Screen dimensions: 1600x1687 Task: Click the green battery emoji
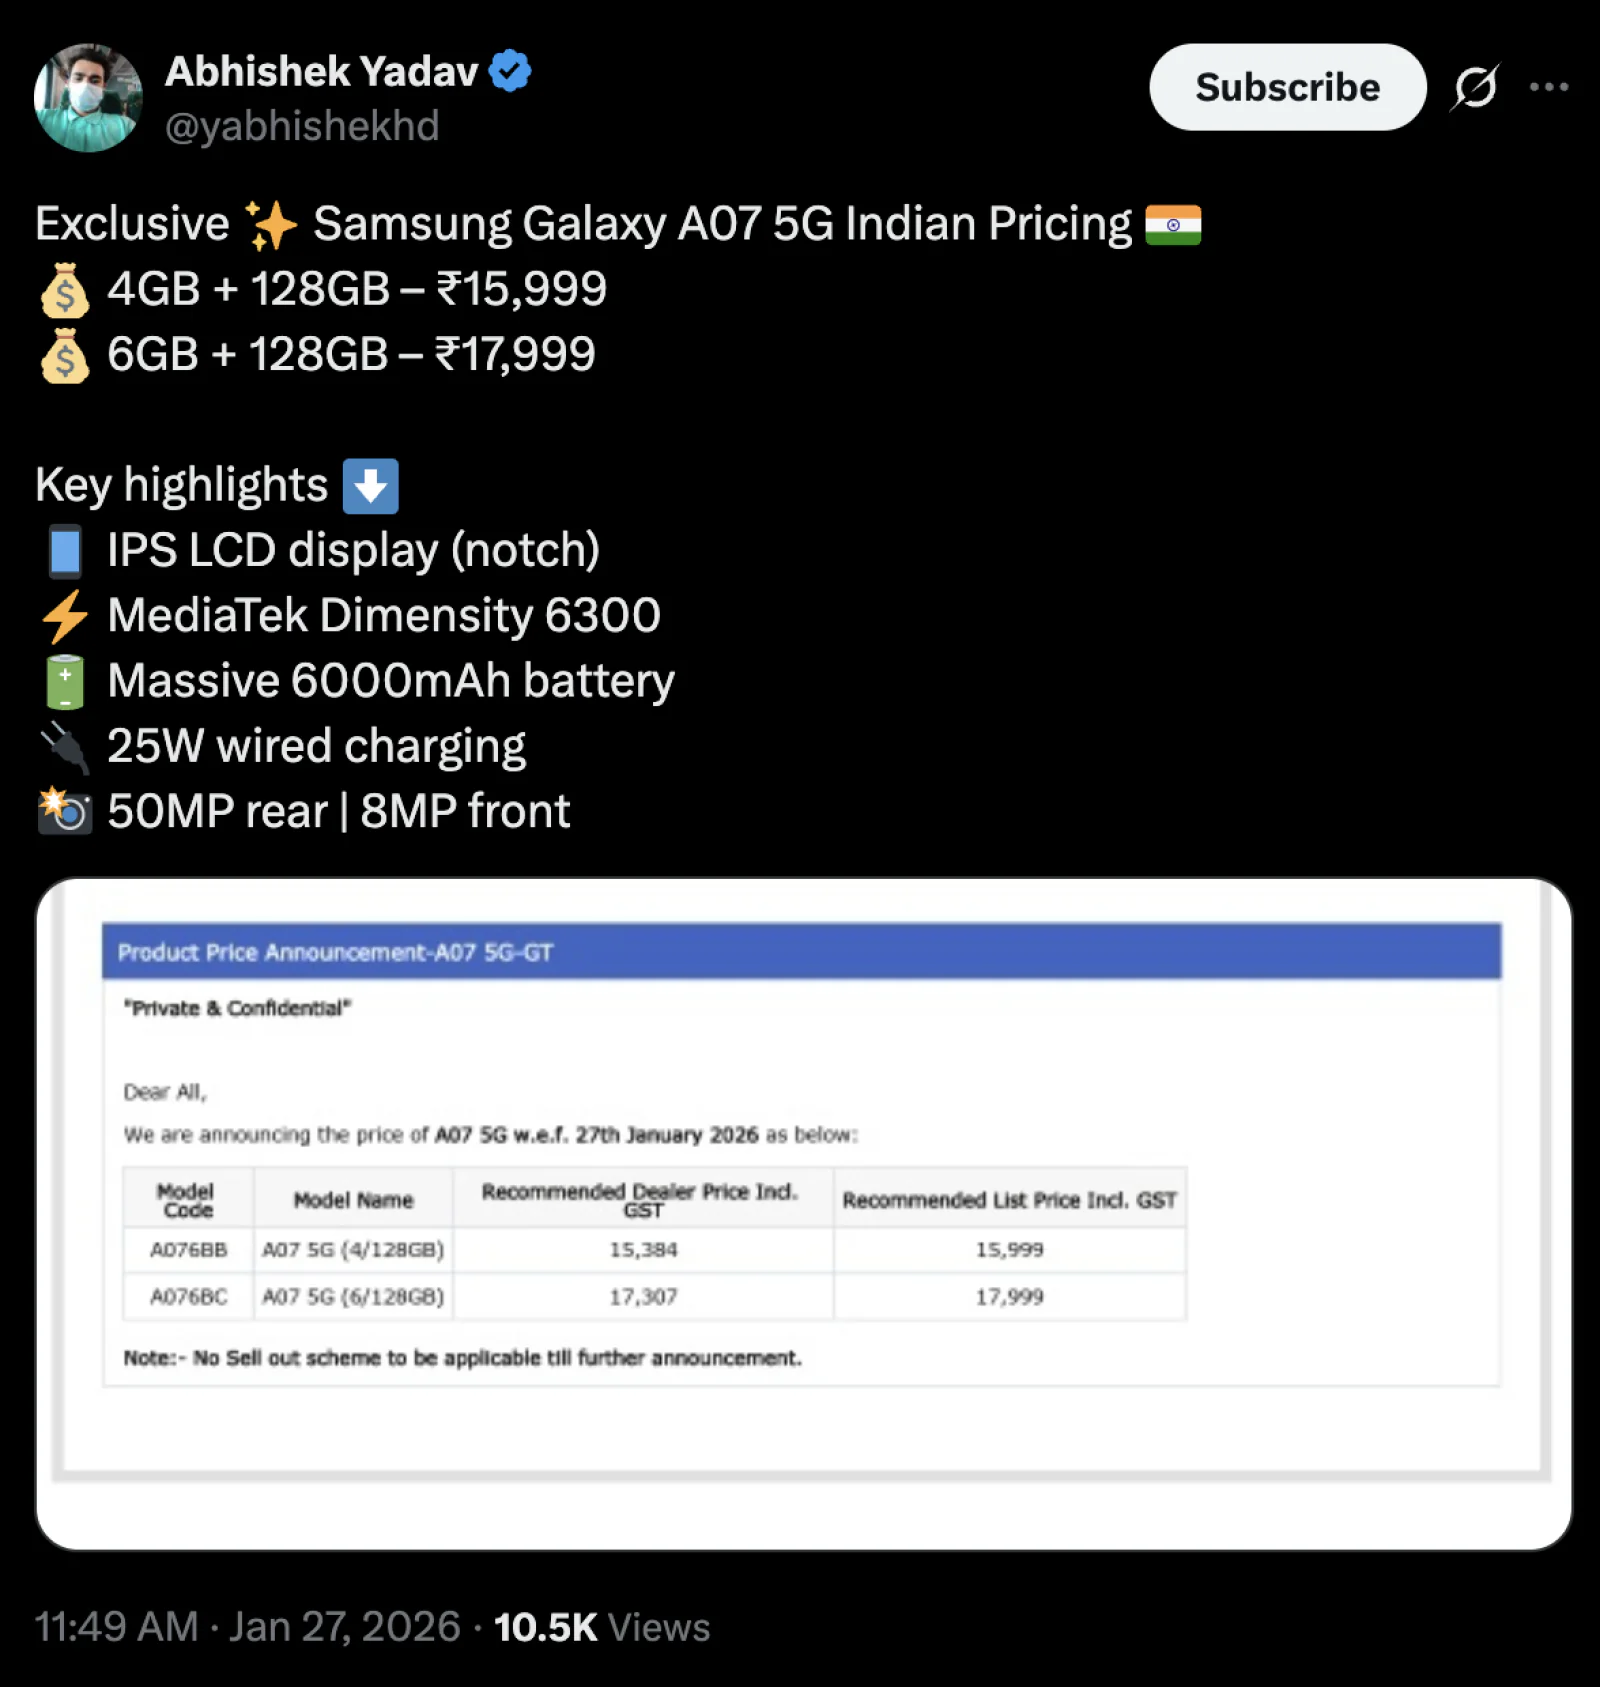click(x=65, y=682)
